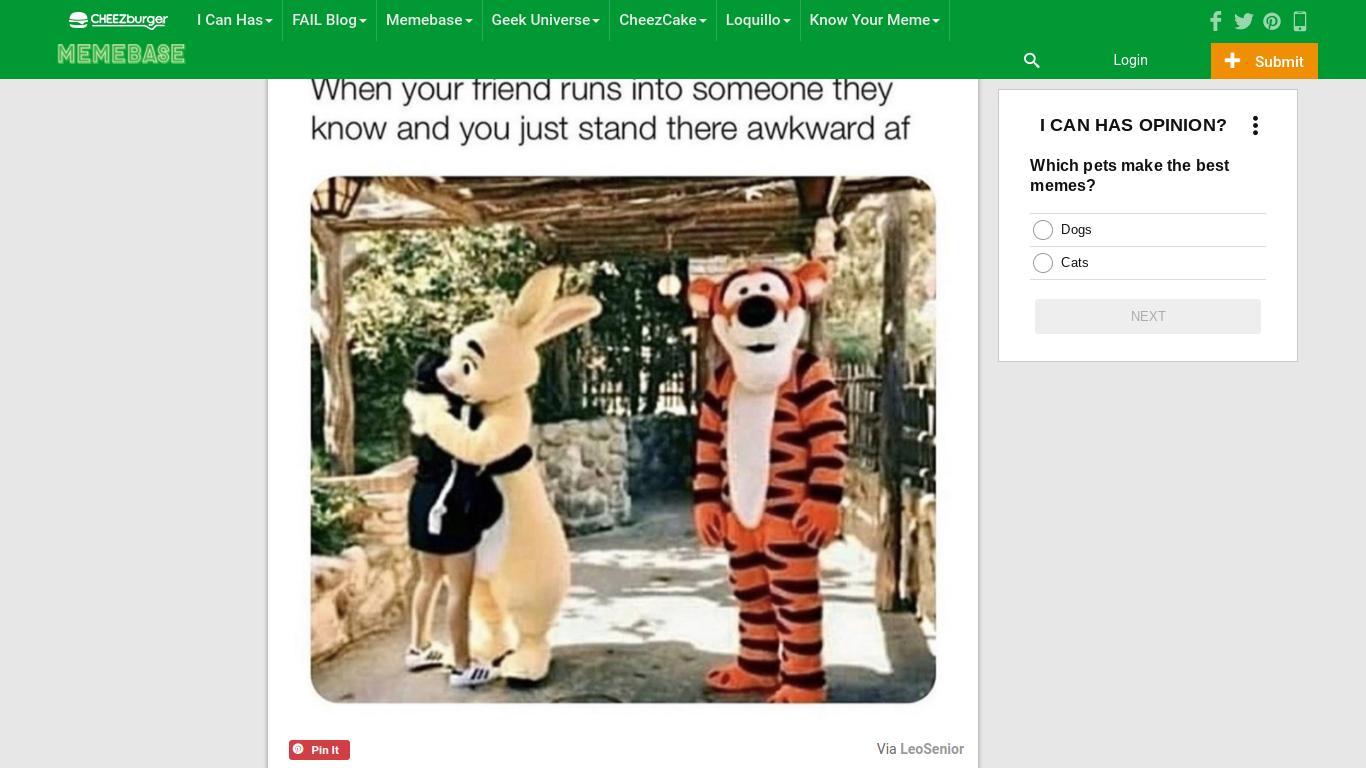Open the poll options three-dot menu
Viewport: 1366px width, 768px height.
1255,125
